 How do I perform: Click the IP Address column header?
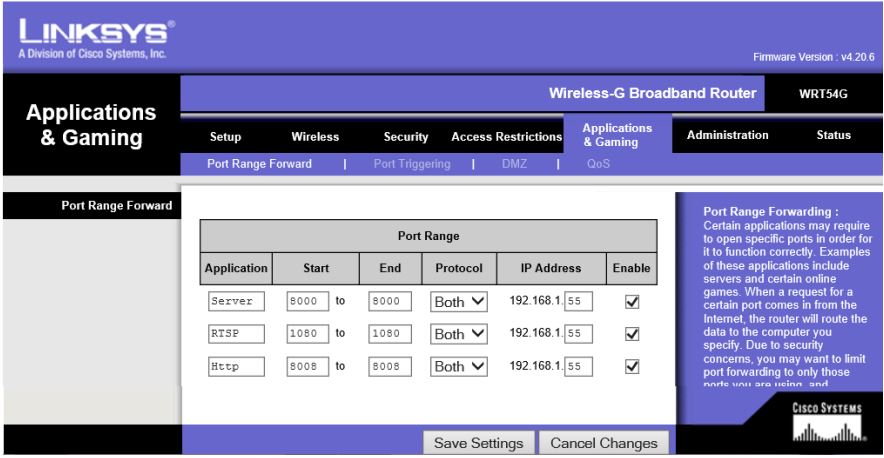[551, 268]
